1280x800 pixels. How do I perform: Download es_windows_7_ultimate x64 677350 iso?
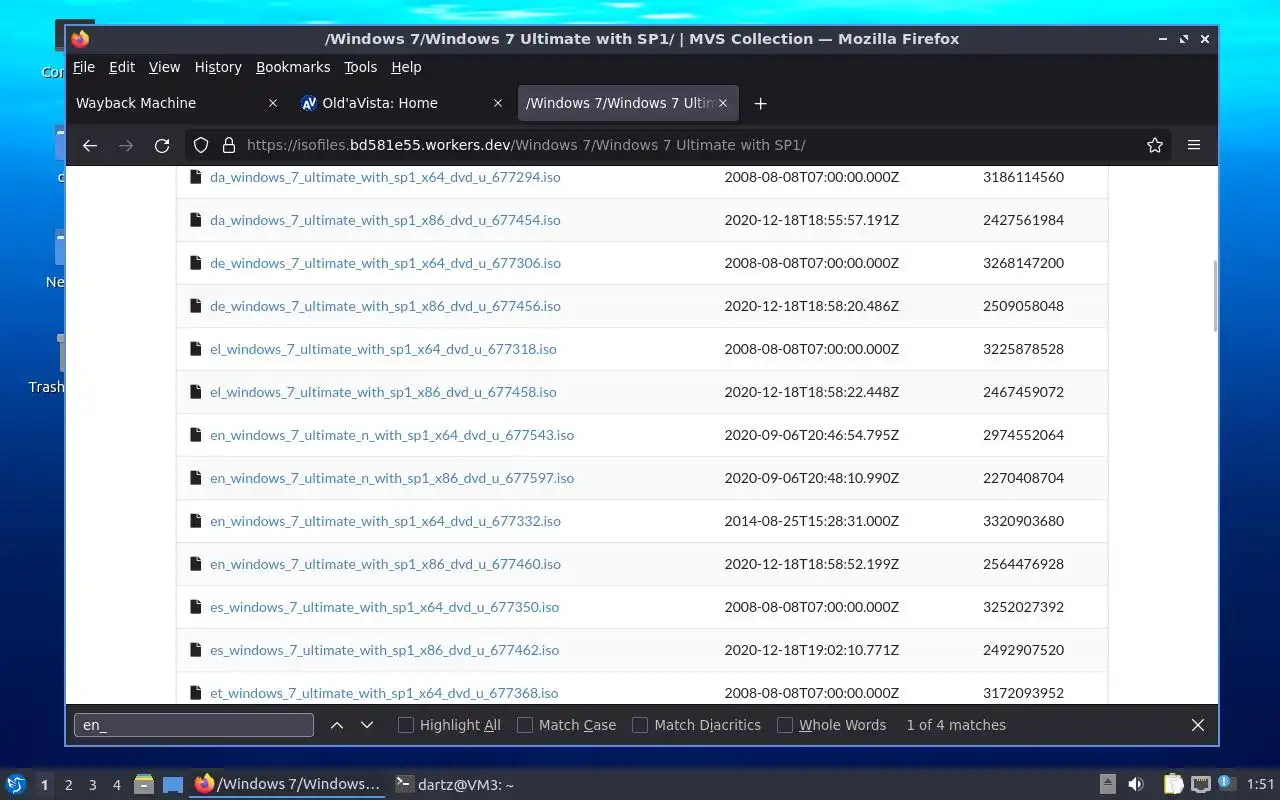pos(384,607)
